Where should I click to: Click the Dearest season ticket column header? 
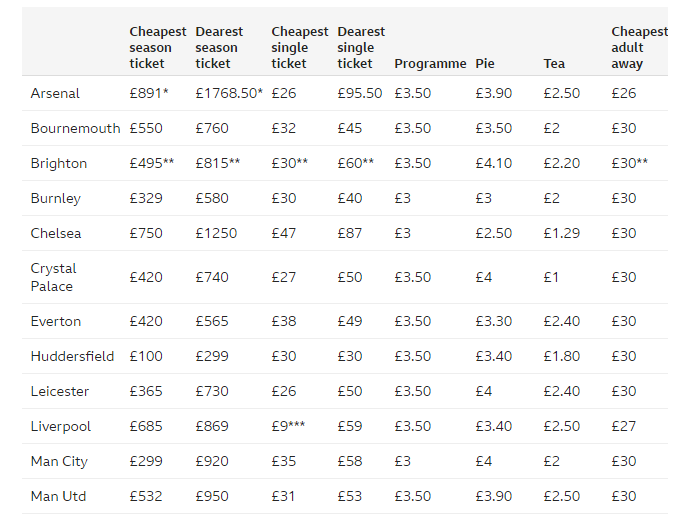click(x=219, y=47)
